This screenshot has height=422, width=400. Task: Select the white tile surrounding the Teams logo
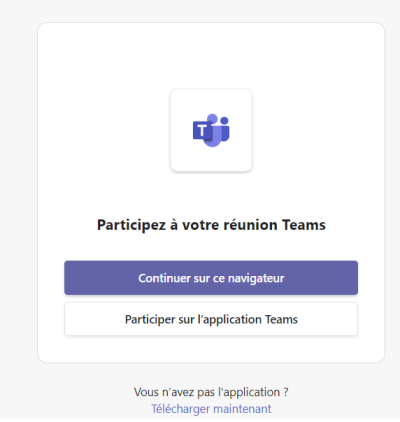pos(211,130)
